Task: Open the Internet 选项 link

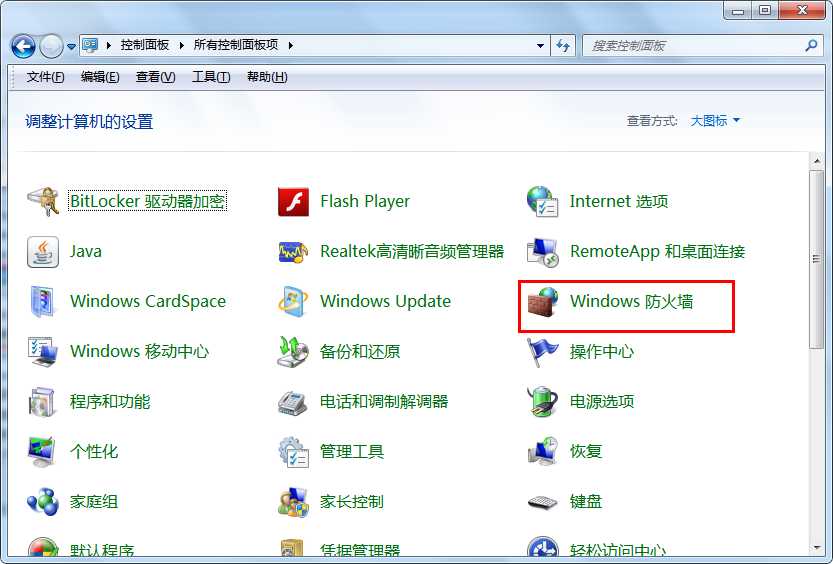Action: (619, 201)
